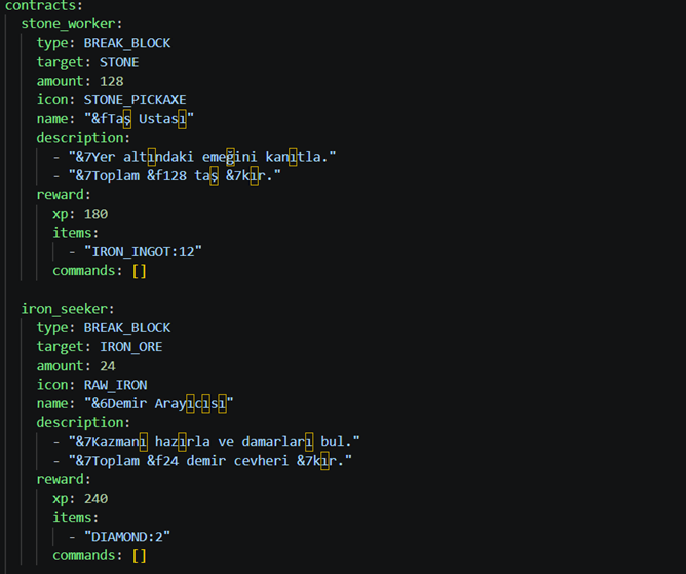Click the name string "&fTaş Ustası"
Screen dimensions: 686x574
(139, 119)
